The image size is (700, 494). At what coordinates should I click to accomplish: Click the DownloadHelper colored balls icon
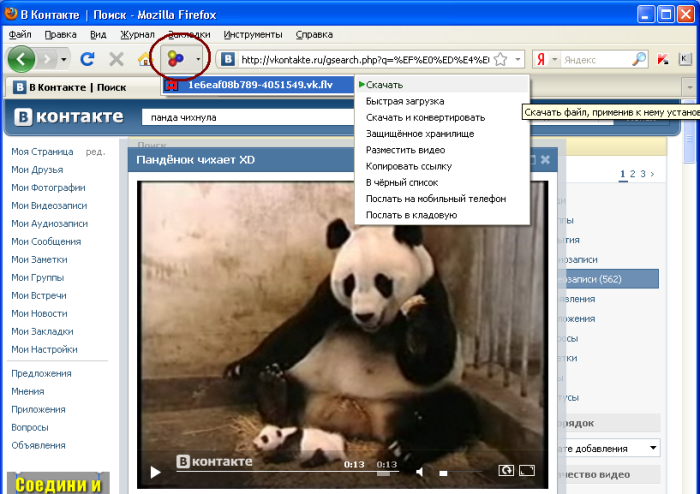(x=177, y=59)
